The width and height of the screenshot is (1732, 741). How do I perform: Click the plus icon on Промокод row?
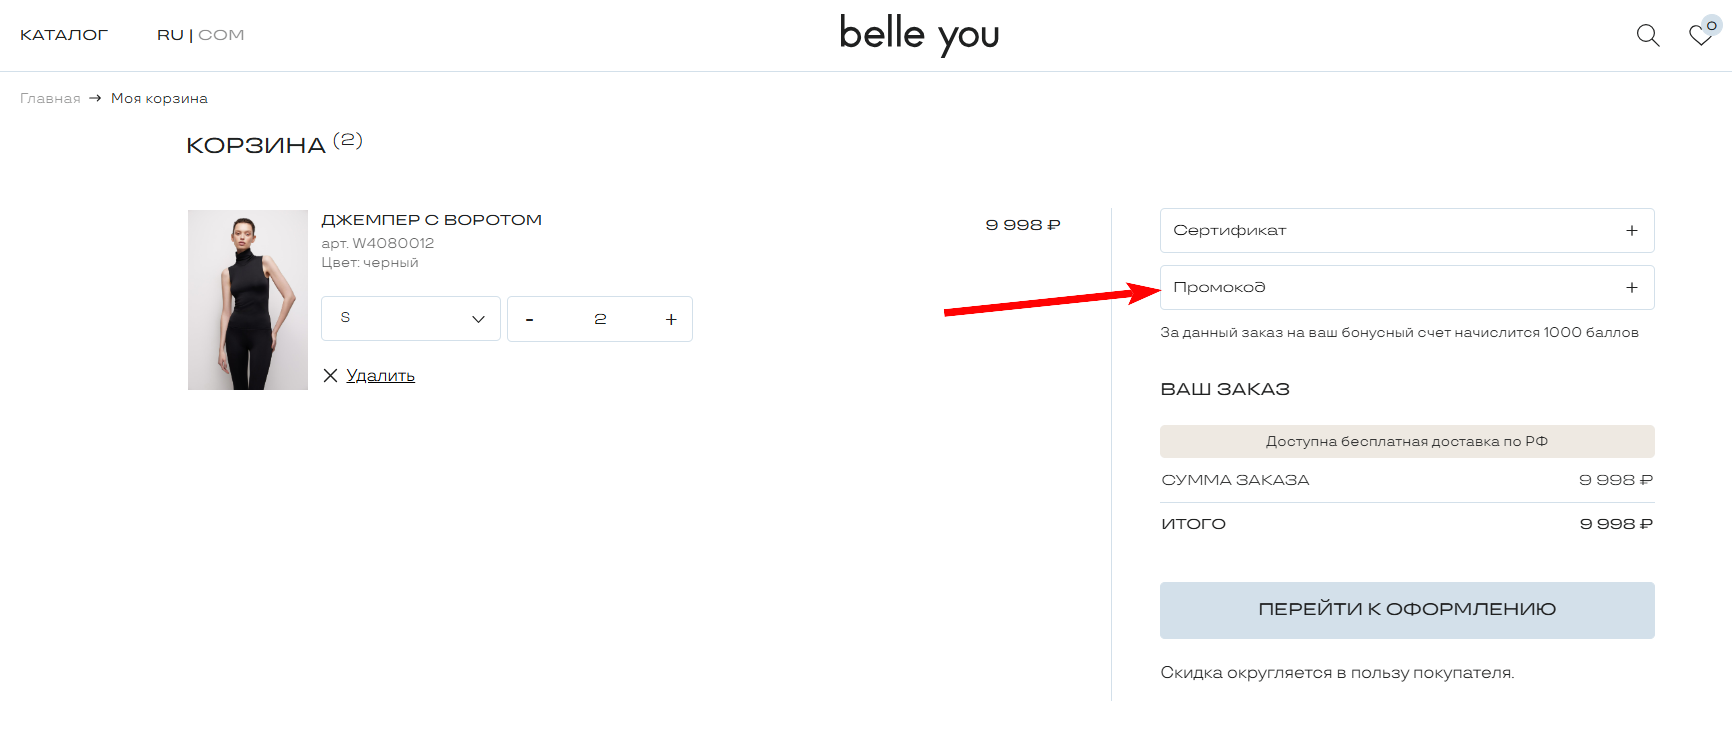click(1632, 287)
